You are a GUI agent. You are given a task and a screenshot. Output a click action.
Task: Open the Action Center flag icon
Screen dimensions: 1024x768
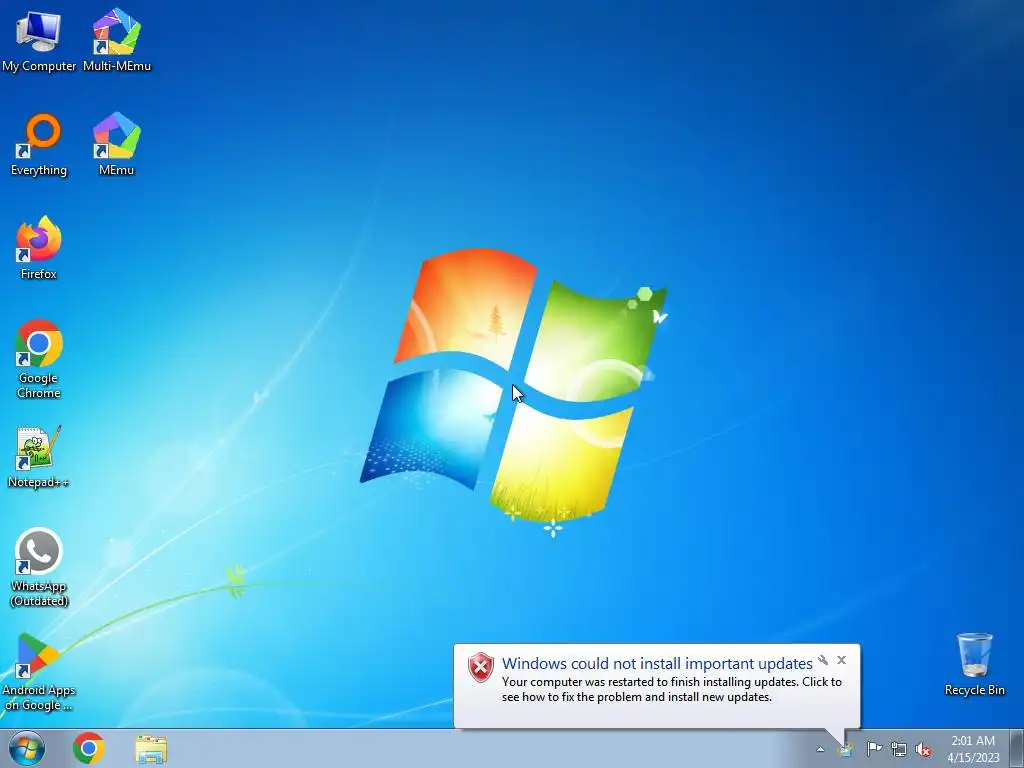coord(874,749)
